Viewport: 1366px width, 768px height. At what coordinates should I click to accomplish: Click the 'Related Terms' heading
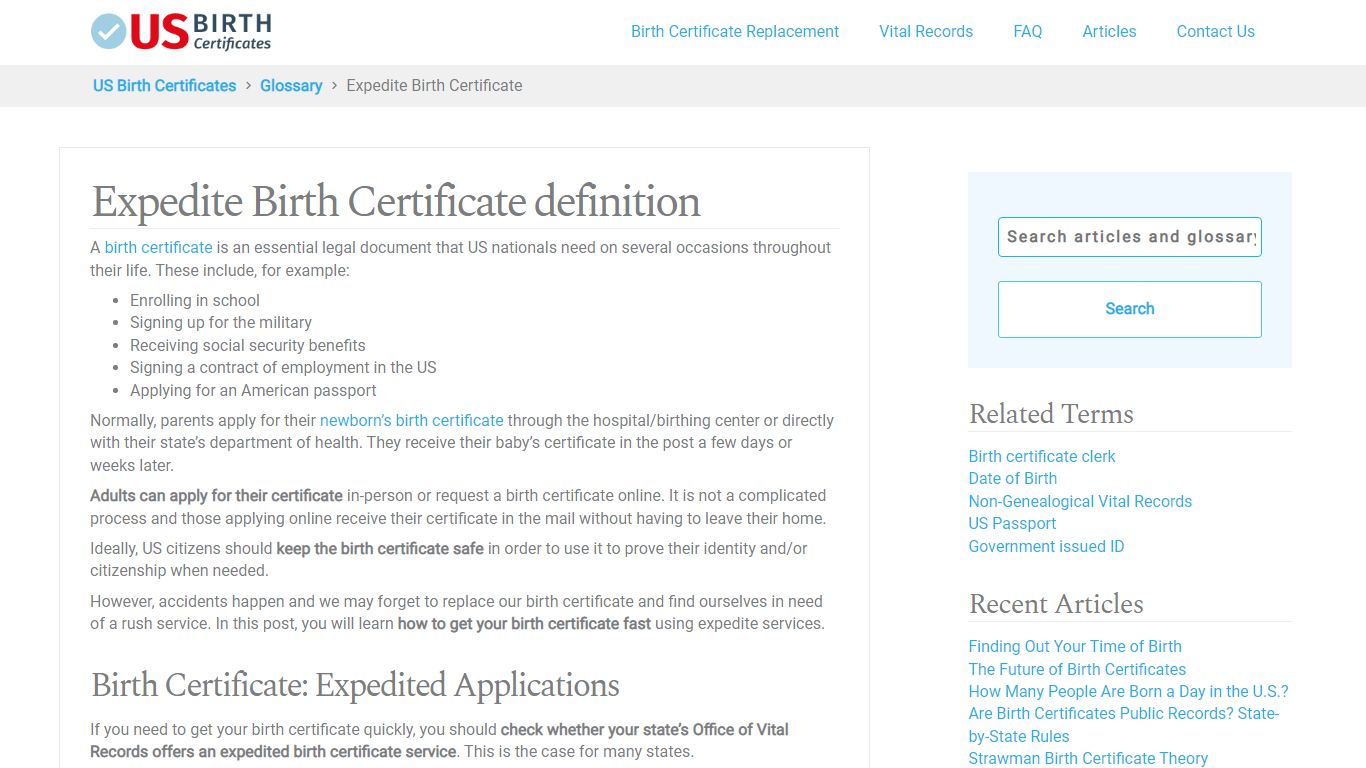[x=1051, y=414]
